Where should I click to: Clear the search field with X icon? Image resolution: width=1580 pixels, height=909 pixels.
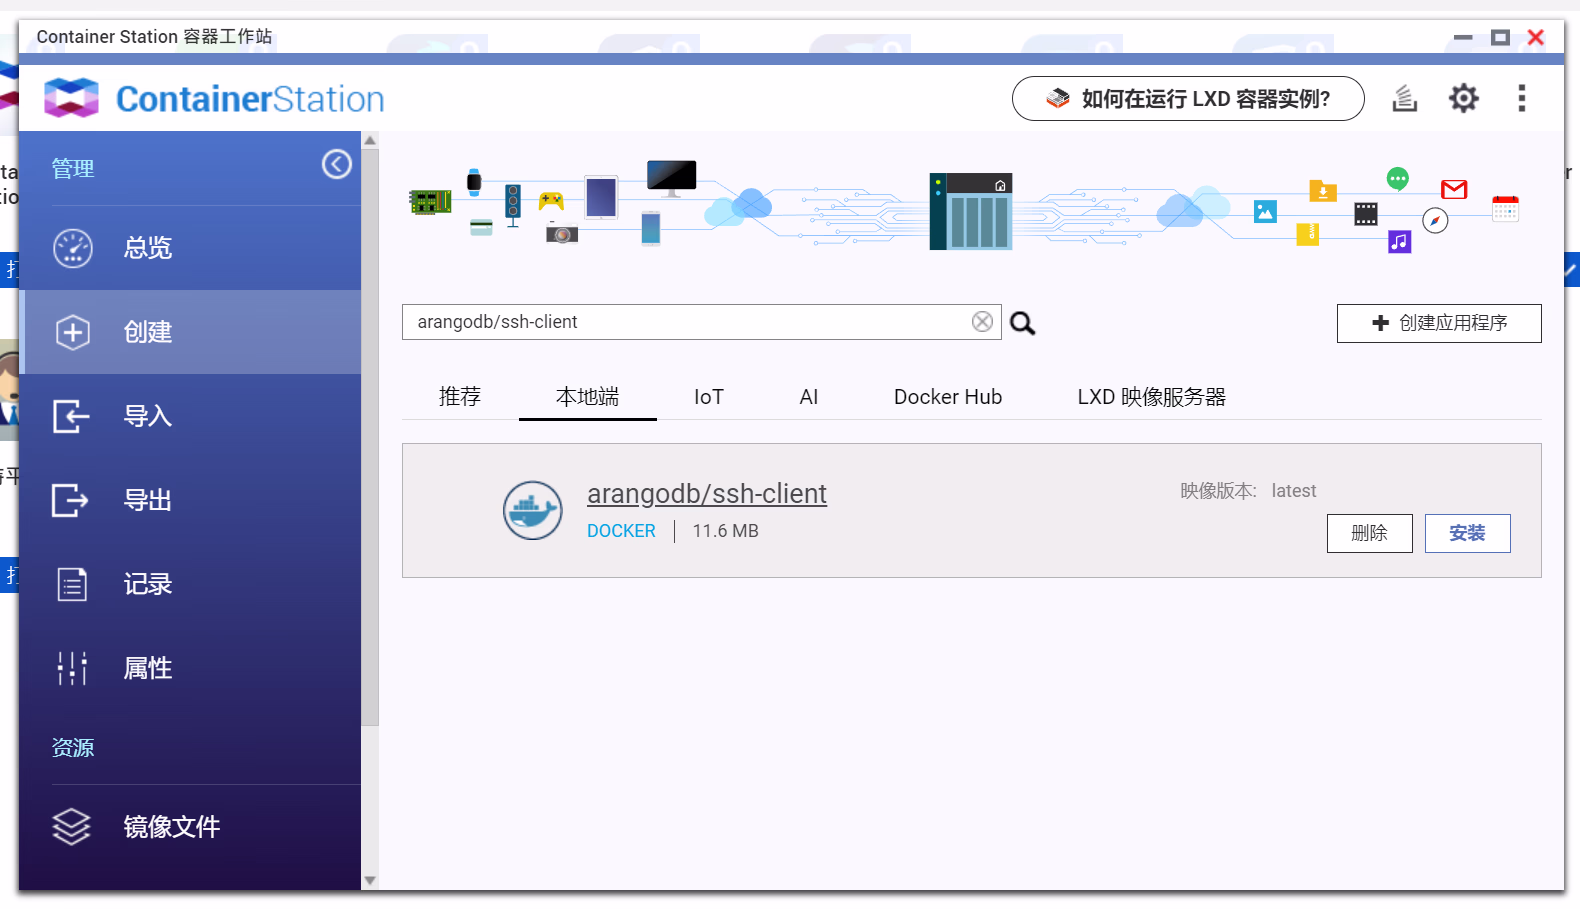982,322
